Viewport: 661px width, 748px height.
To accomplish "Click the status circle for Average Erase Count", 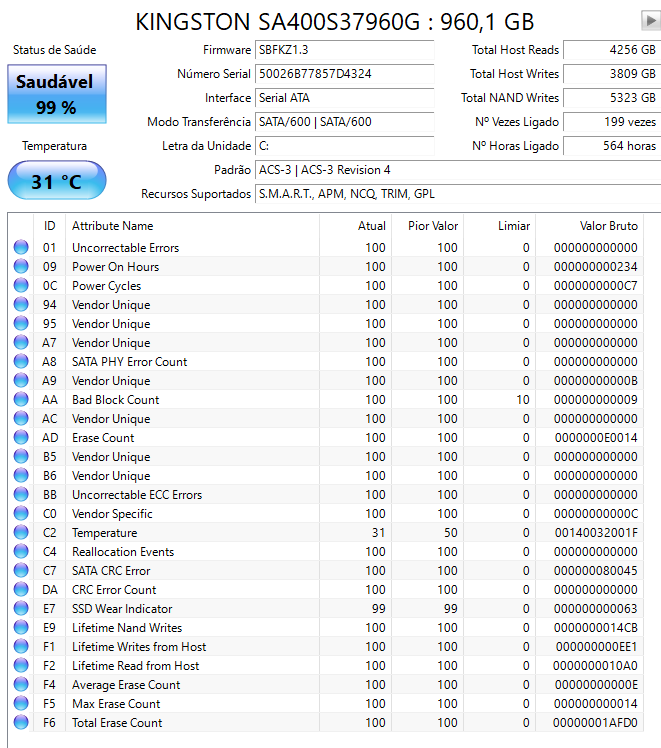I will tap(21, 685).
